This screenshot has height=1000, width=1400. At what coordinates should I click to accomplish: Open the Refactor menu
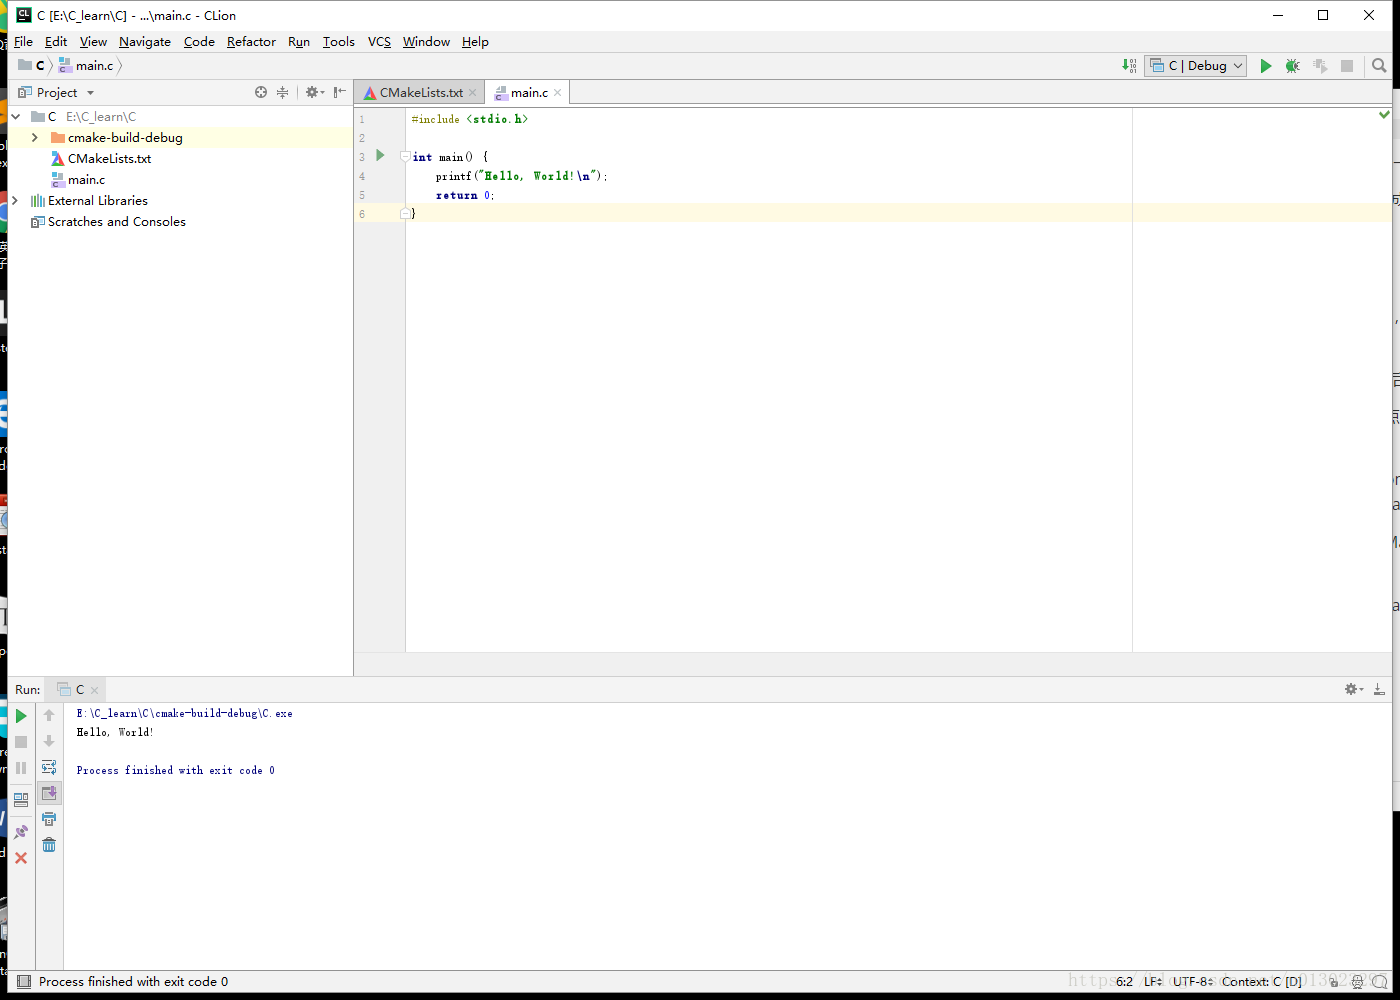(251, 42)
